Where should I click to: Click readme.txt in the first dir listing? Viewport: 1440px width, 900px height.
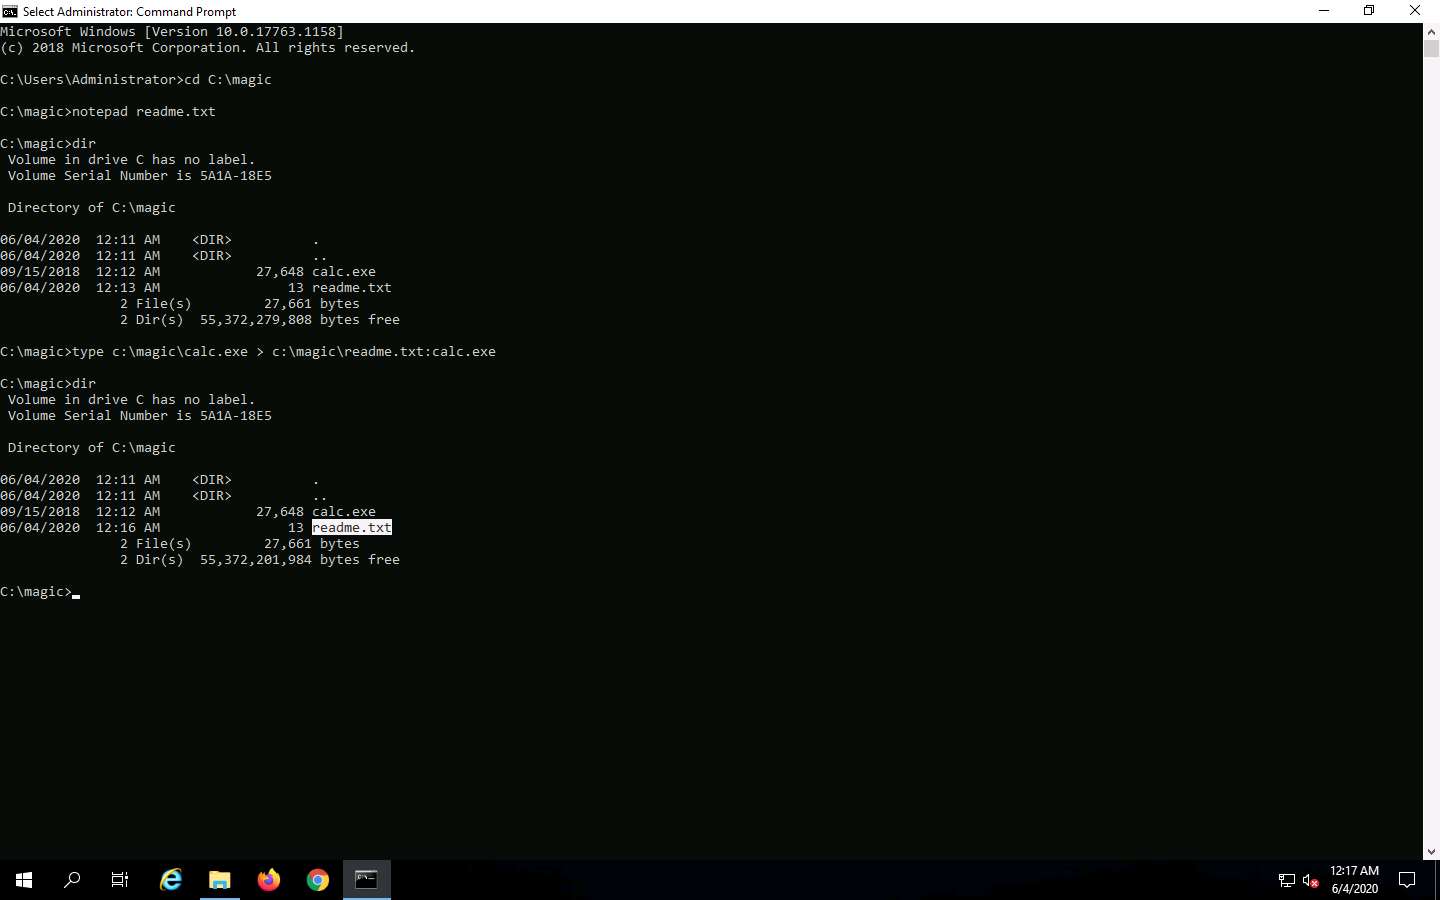point(352,288)
